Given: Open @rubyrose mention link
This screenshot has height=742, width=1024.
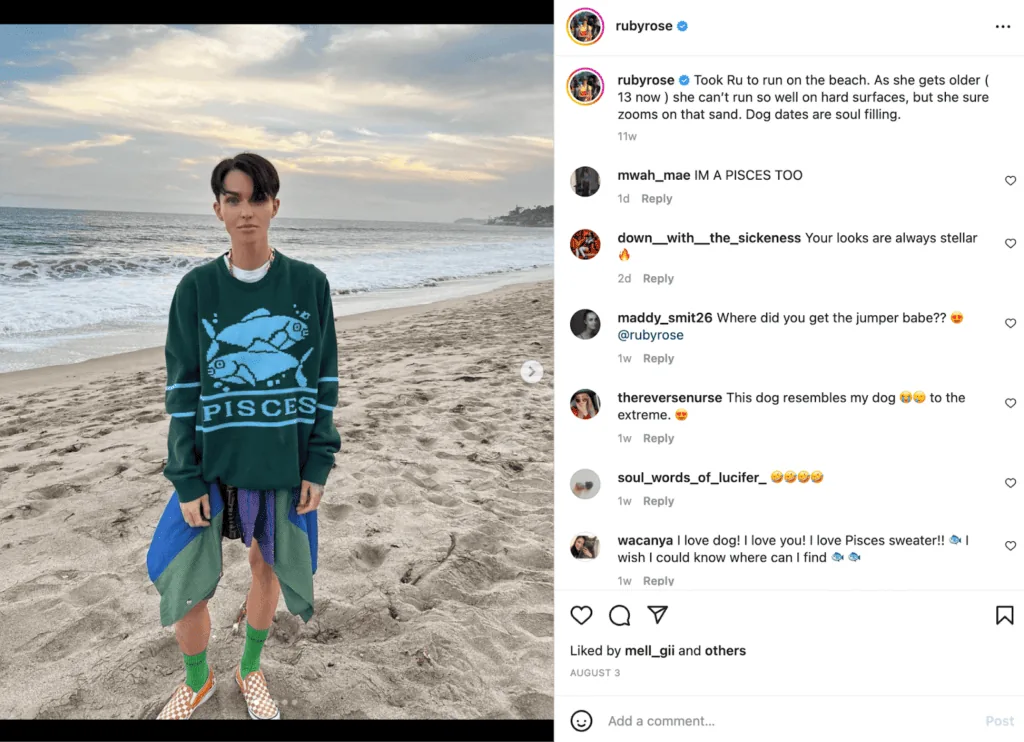Looking at the screenshot, I should (x=650, y=335).
